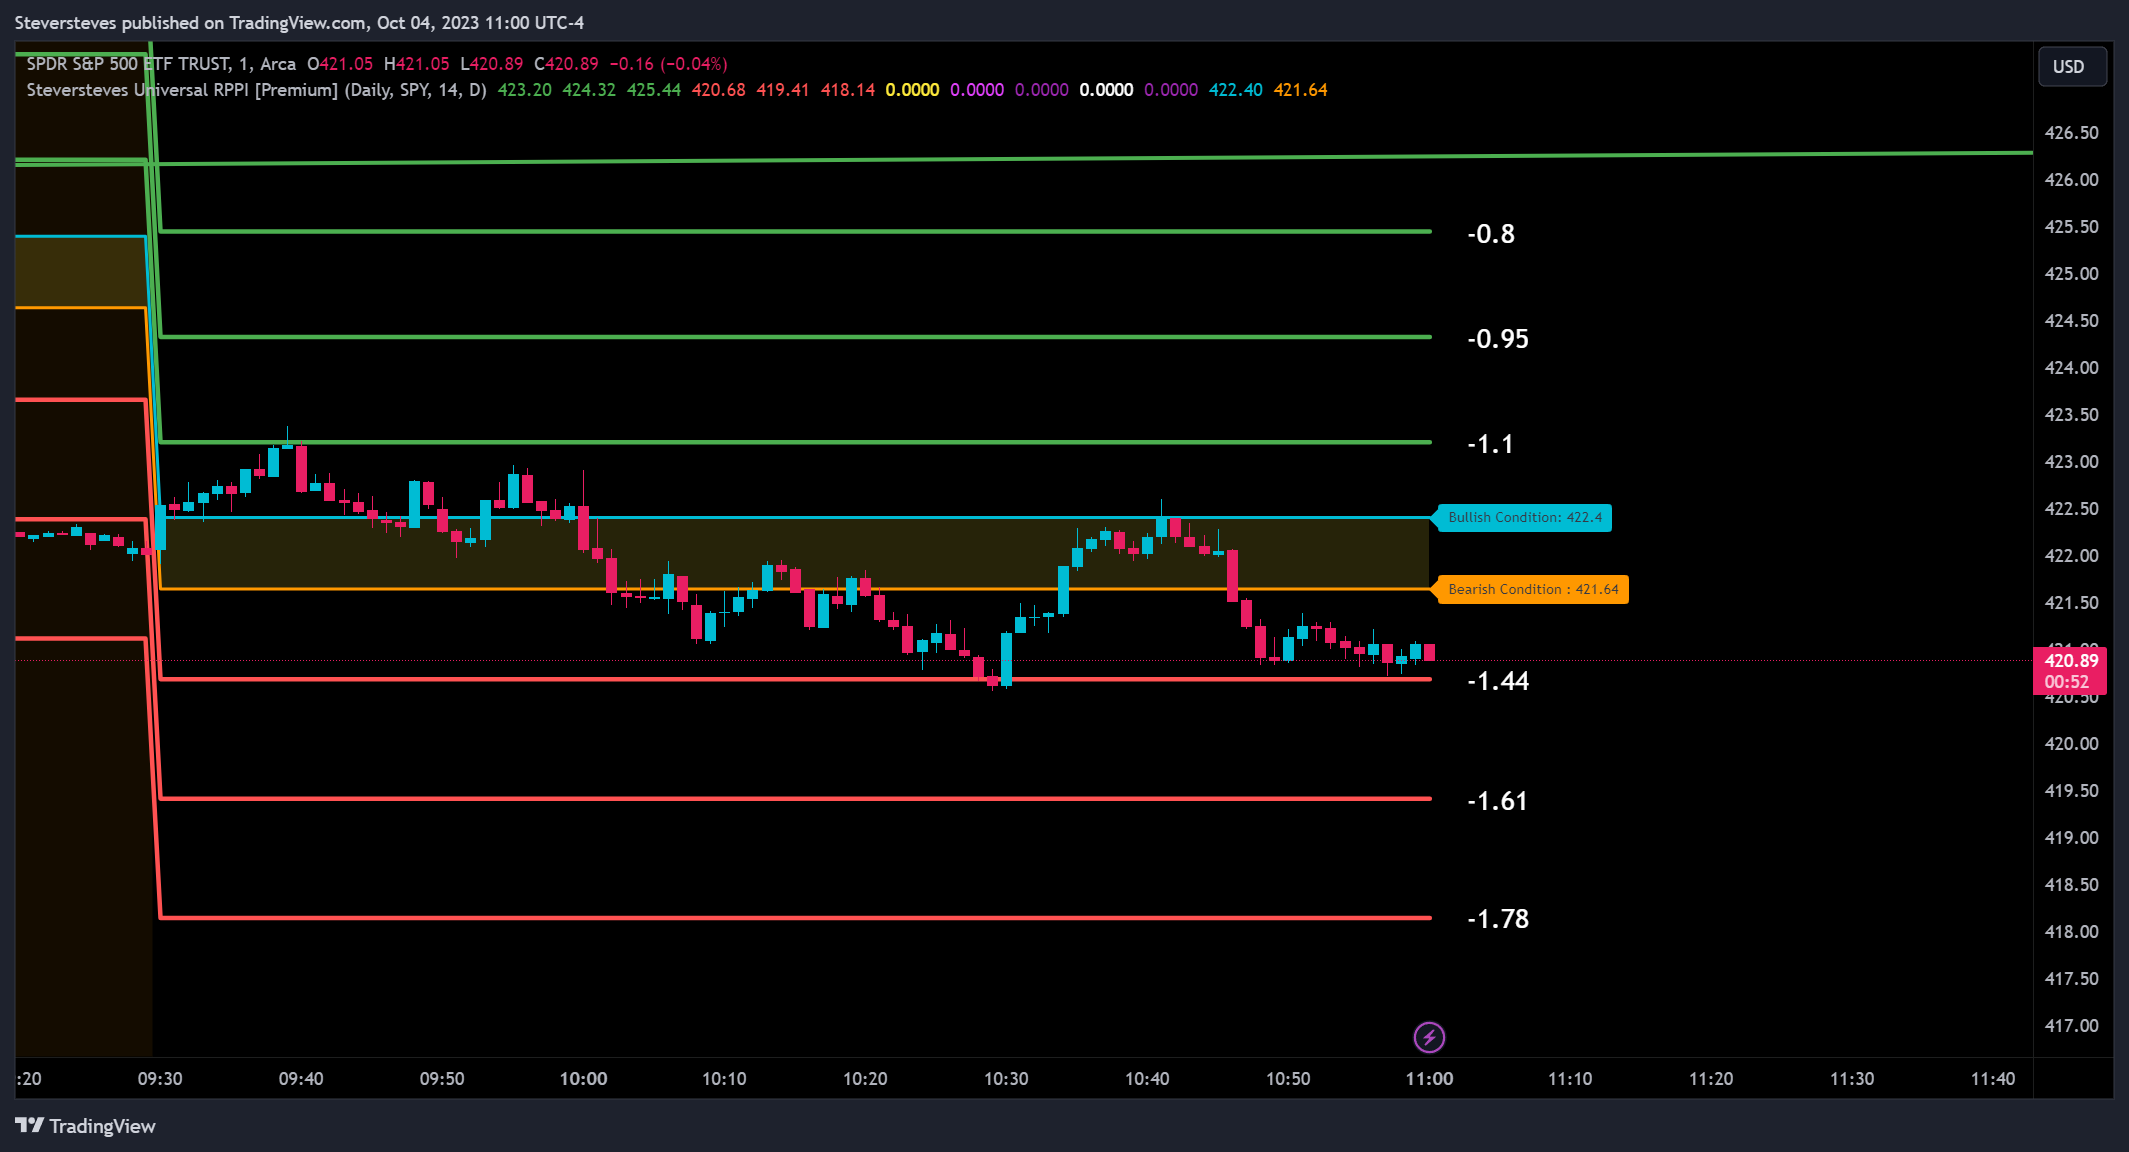Click the close price C420.89 in header

pyautogui.click(x=566, y=64)
